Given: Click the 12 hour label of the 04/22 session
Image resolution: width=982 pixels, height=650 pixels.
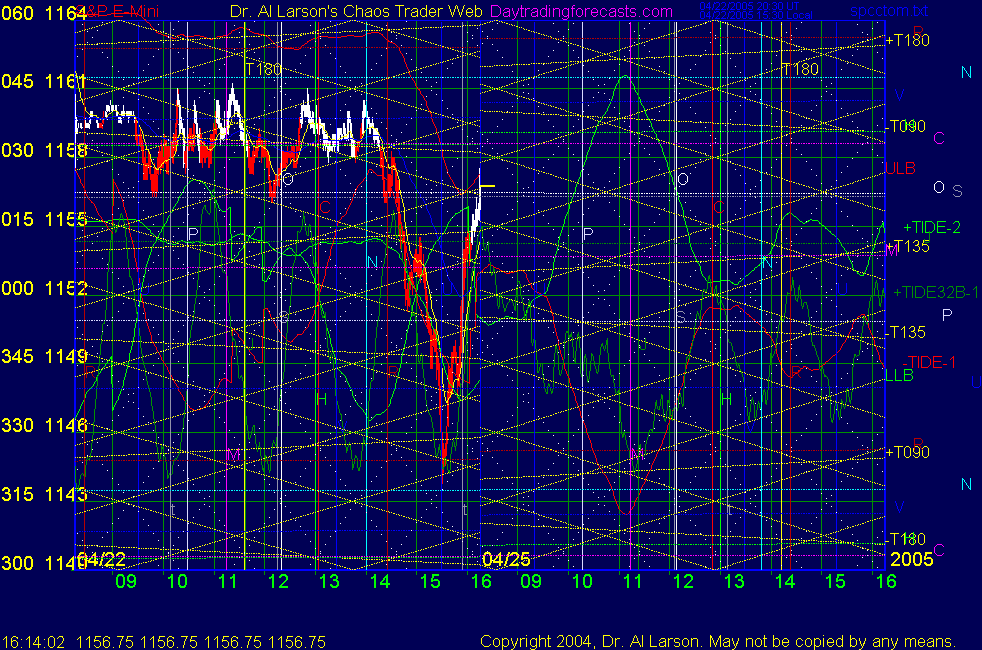Looking at the screenshot, I should point(278,581).
